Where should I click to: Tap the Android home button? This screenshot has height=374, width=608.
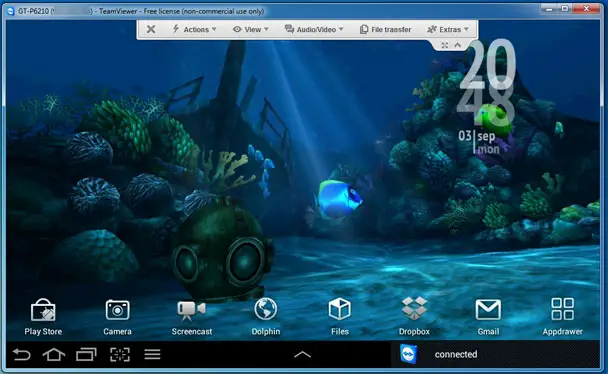54,354
